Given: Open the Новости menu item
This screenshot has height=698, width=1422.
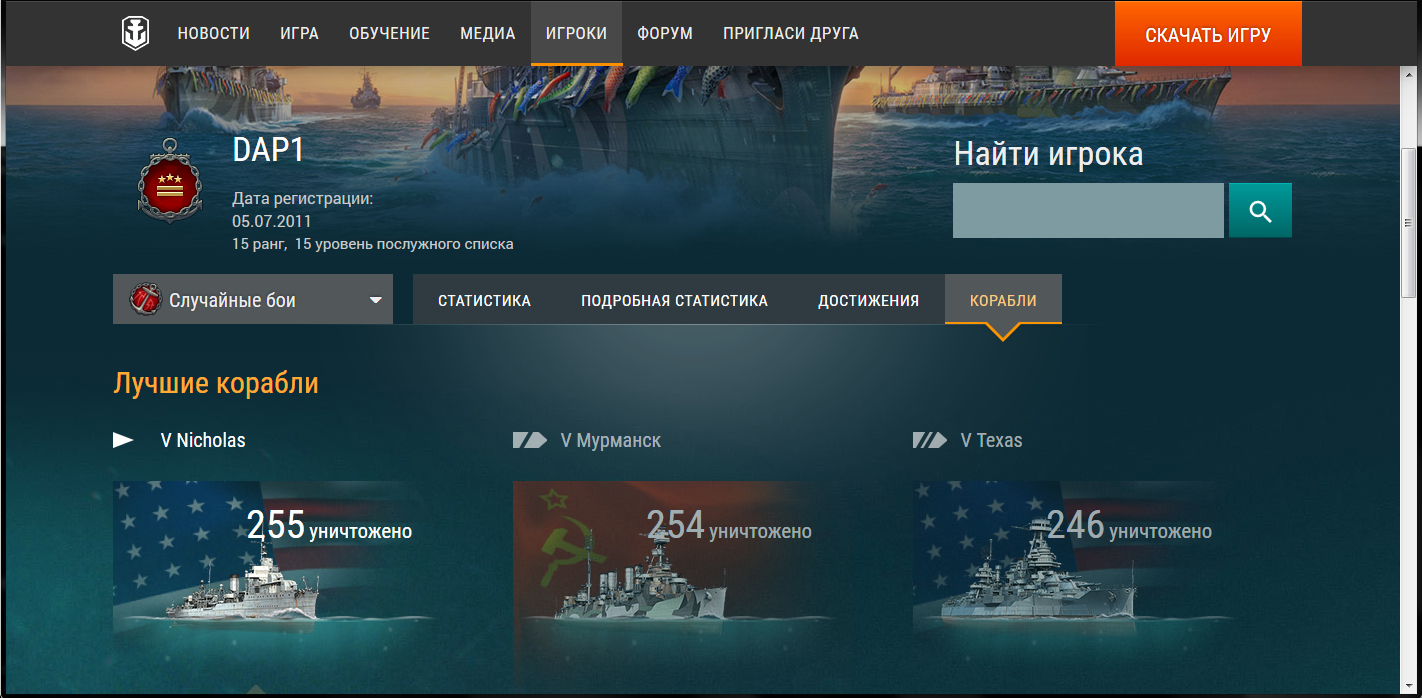Looking at the screenshot, I should click(213, 34).
